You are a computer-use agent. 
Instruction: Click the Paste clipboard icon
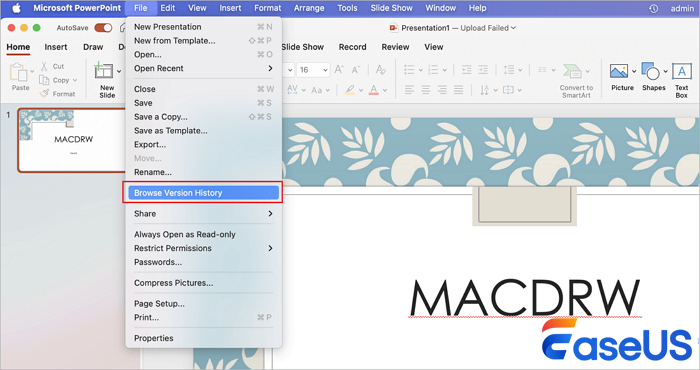18,71
